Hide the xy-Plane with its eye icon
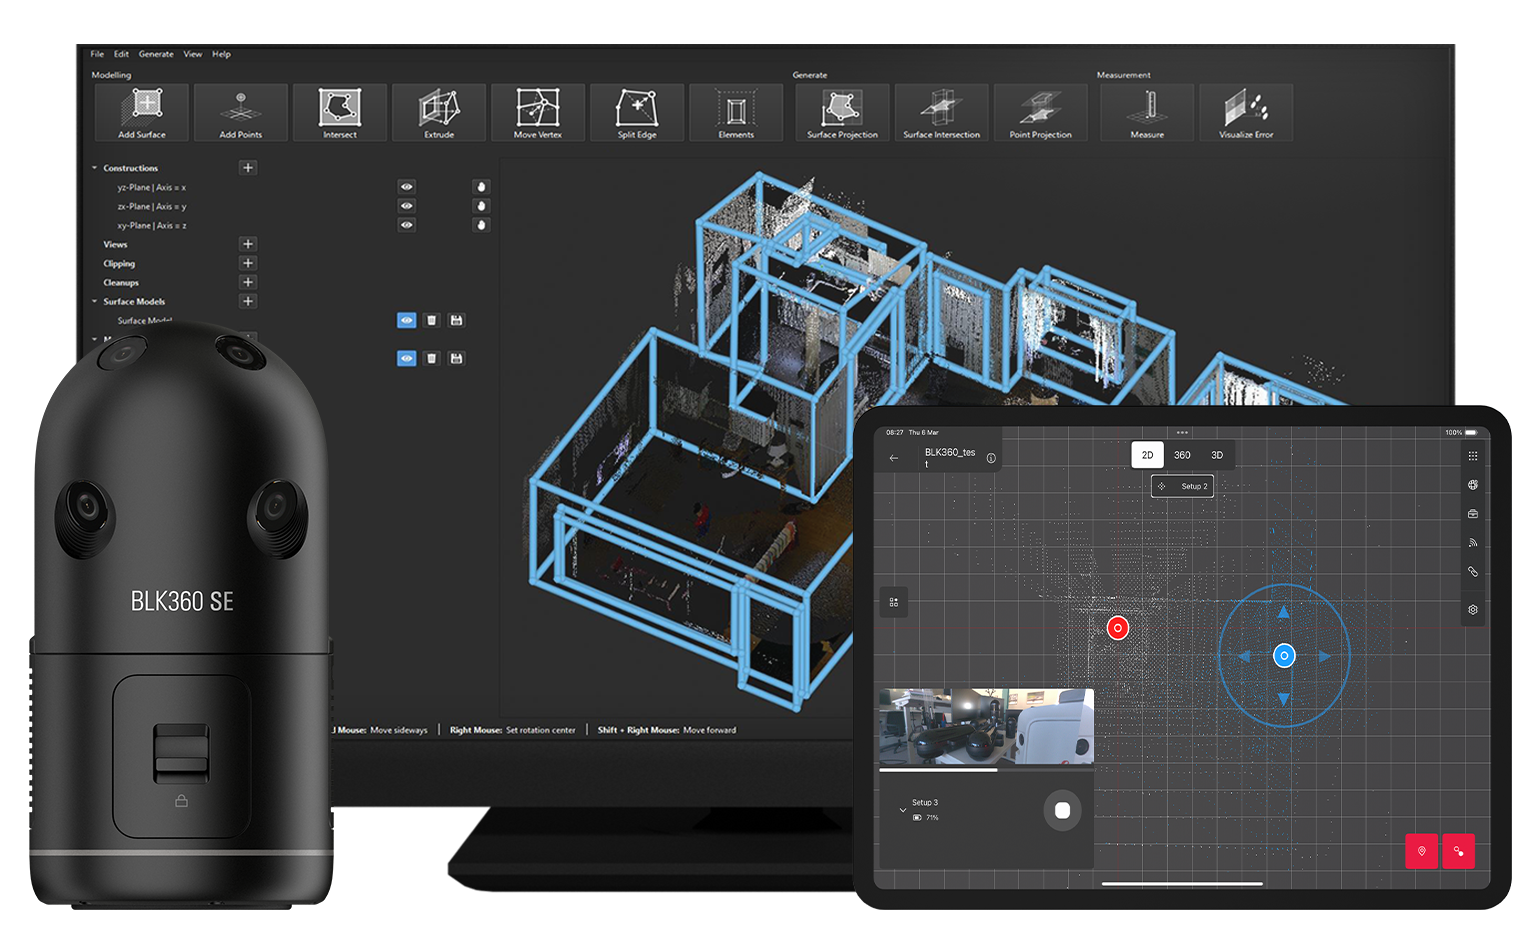This screenshot has height=940, width=1532. 406,225
